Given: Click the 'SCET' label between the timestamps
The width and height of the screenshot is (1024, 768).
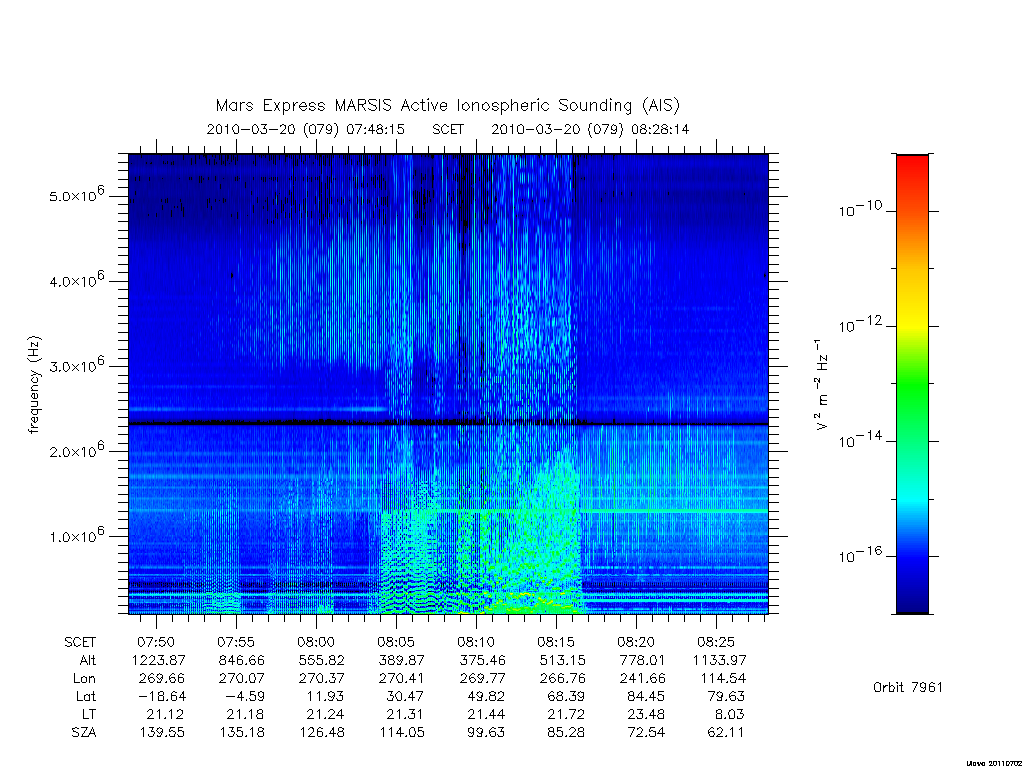Looking at the screenshot, I should coord(448,129).
